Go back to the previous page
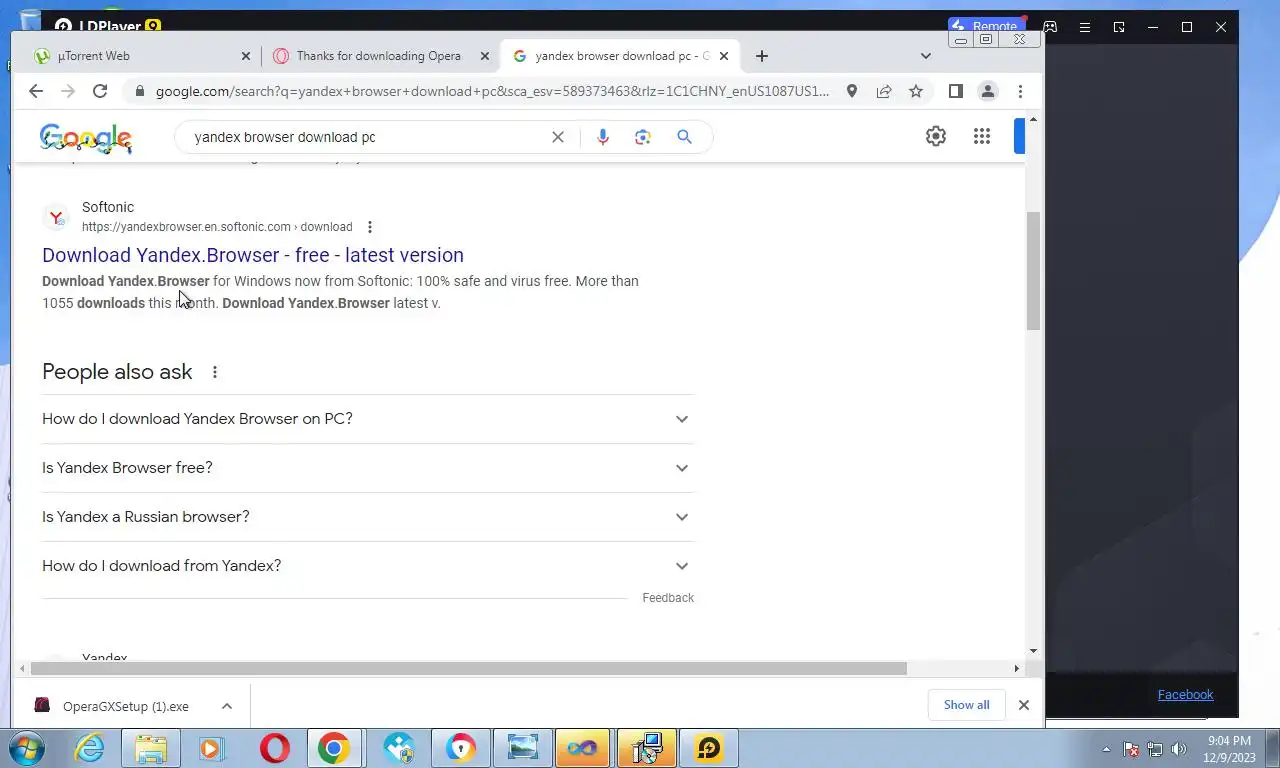This screenshot has width=1280, height=768. [36, 91]
